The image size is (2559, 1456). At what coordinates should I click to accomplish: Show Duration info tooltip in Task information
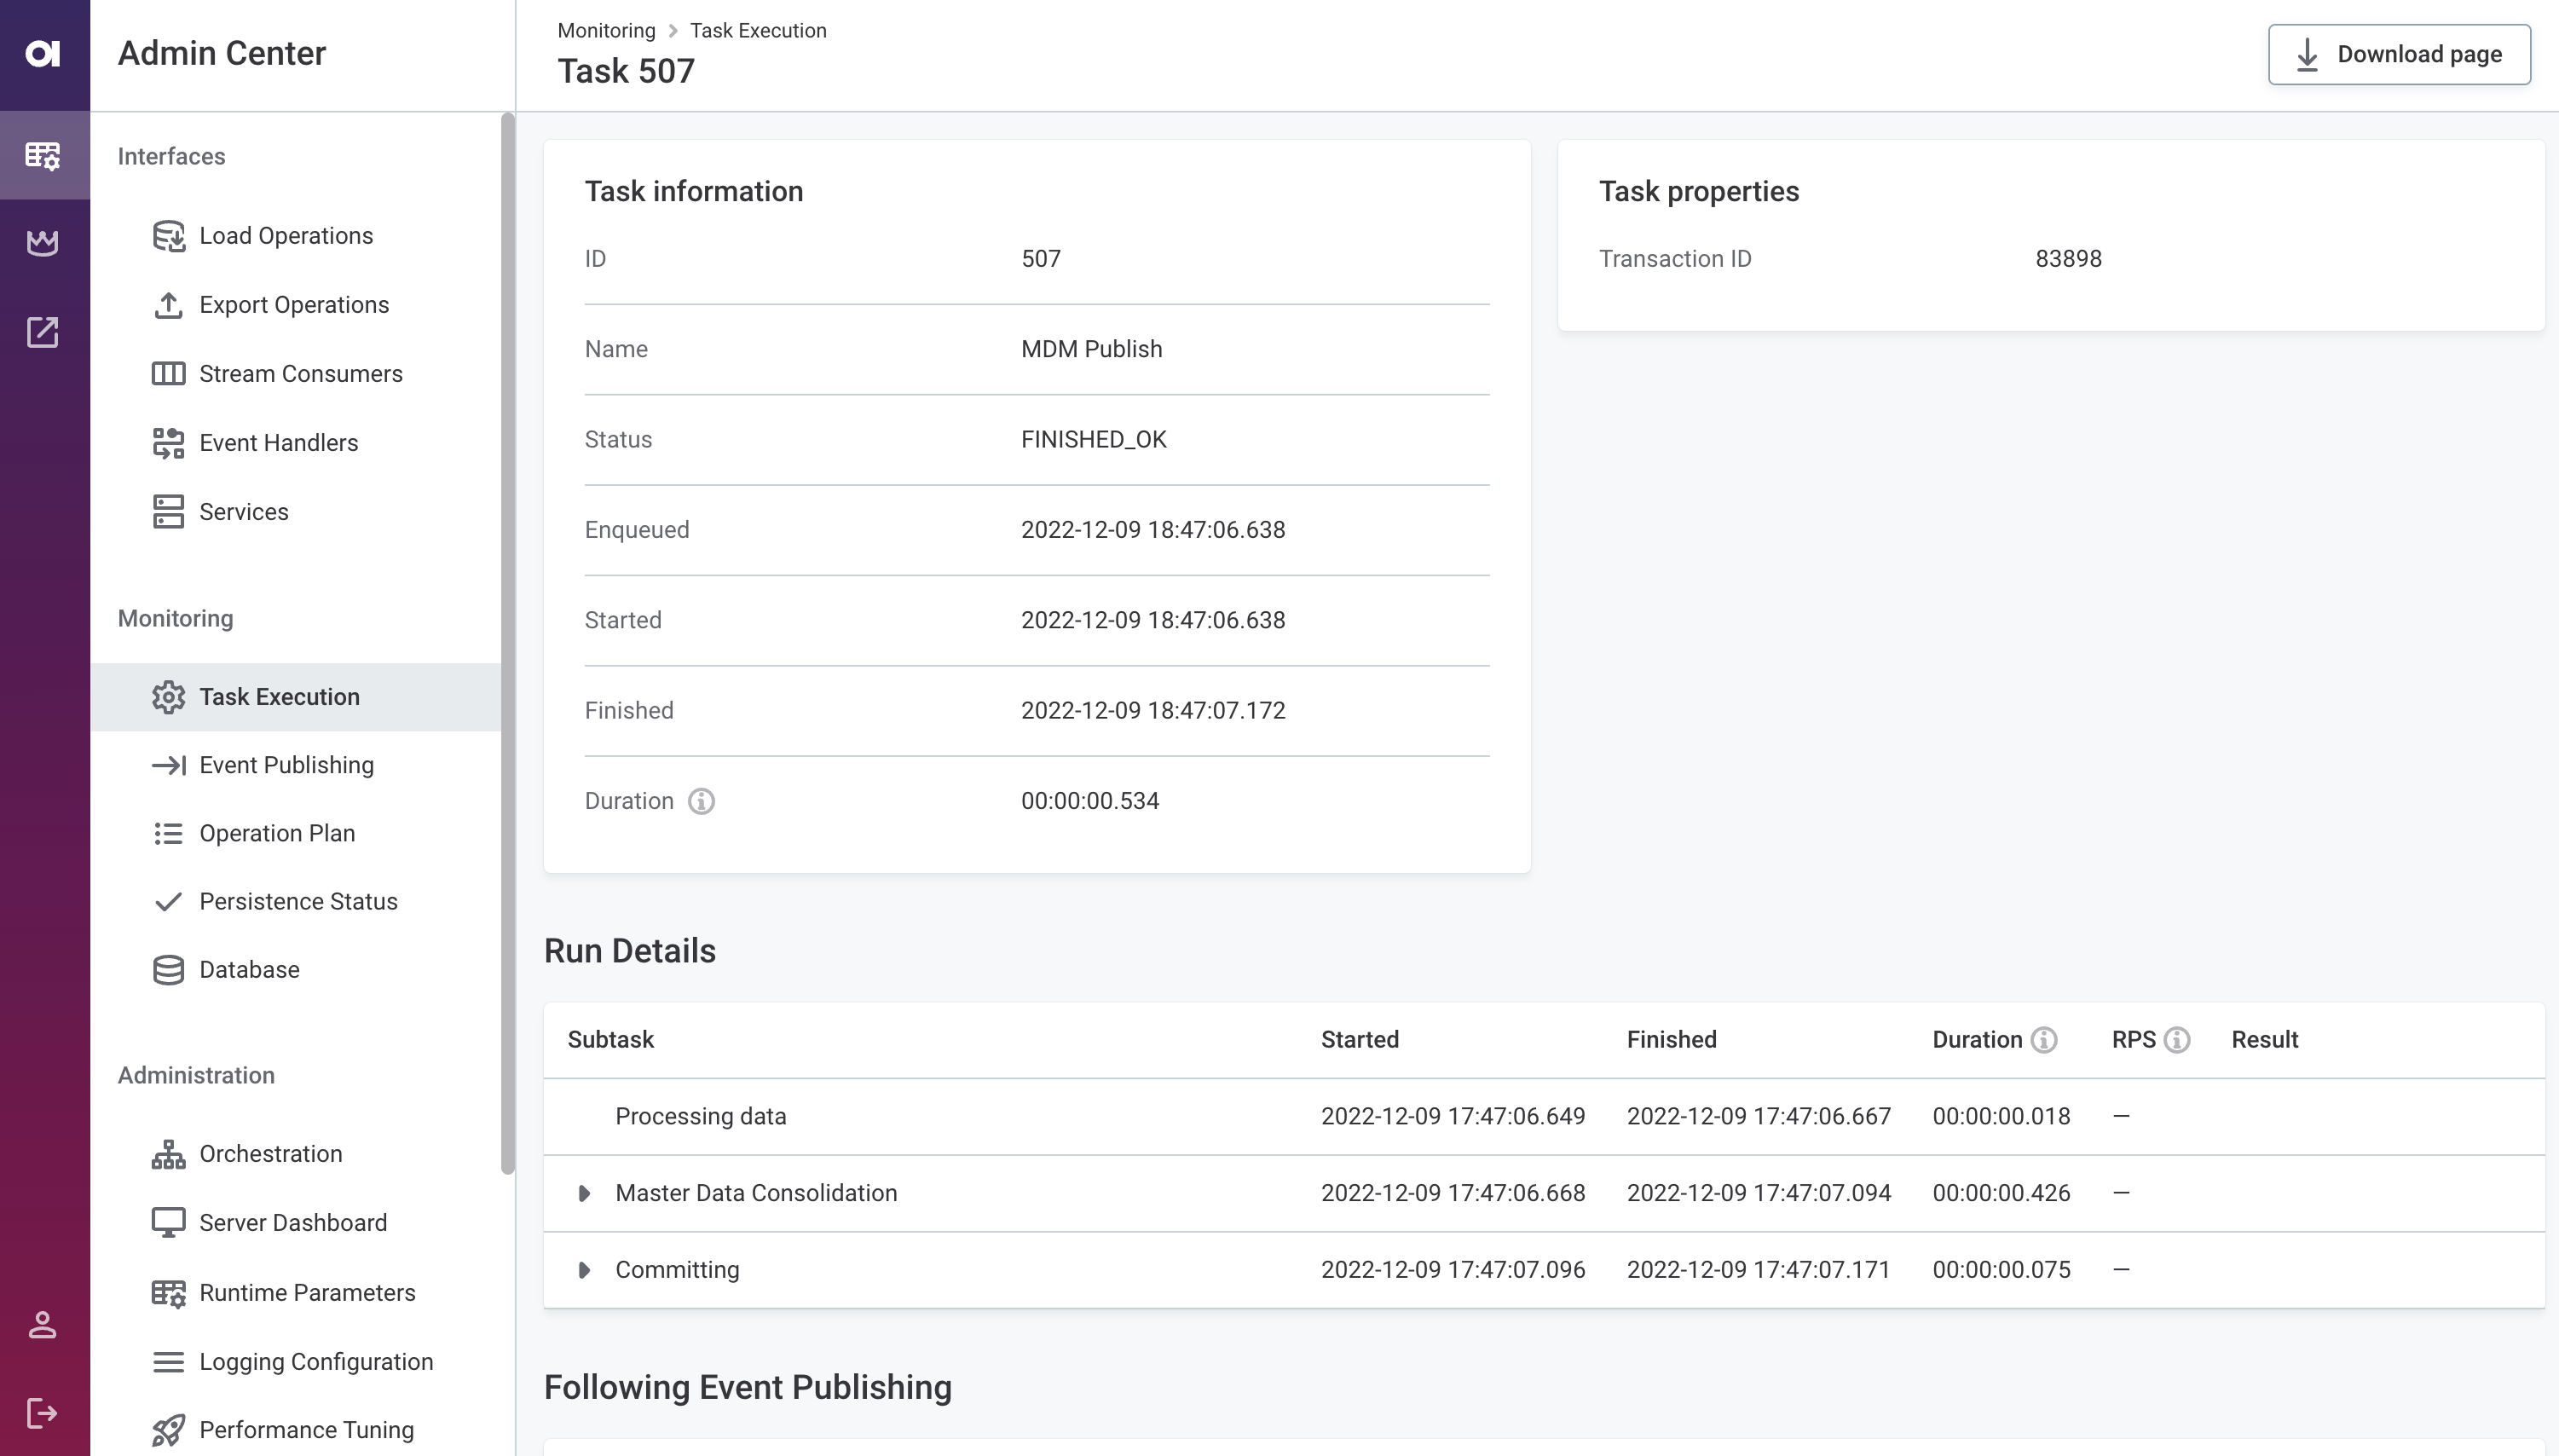(702, 801)
